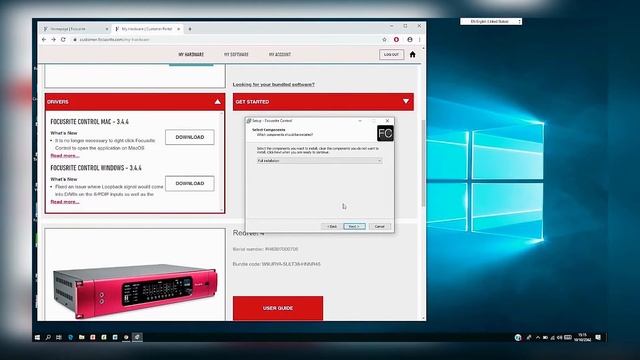Open Task View on the taskbar

pos(59,337)
